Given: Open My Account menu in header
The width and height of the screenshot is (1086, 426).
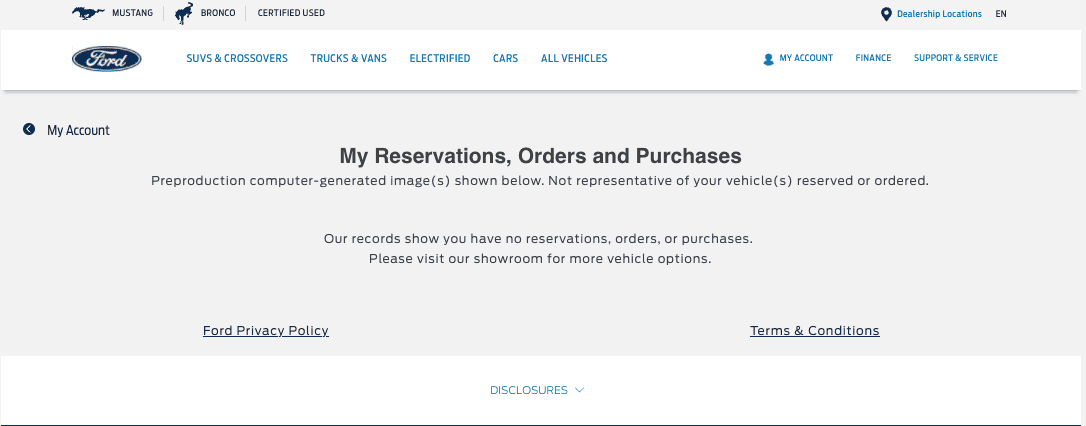Looking at the screenshot, I should click(x=806, y=58).
